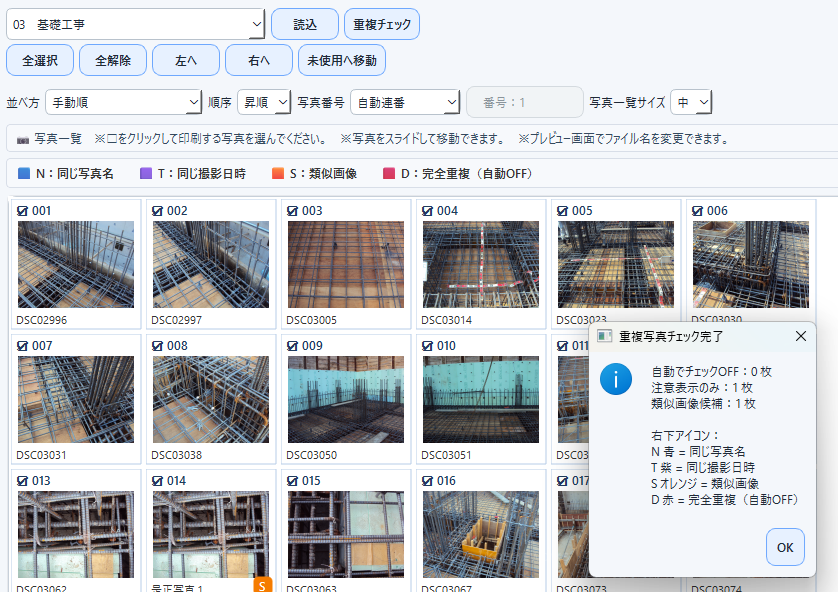Viewport: 838px width, 592px height.
Task: Uncheck the checkbox for photo 003
Action: pyautogui.click(x=292, y=211)
